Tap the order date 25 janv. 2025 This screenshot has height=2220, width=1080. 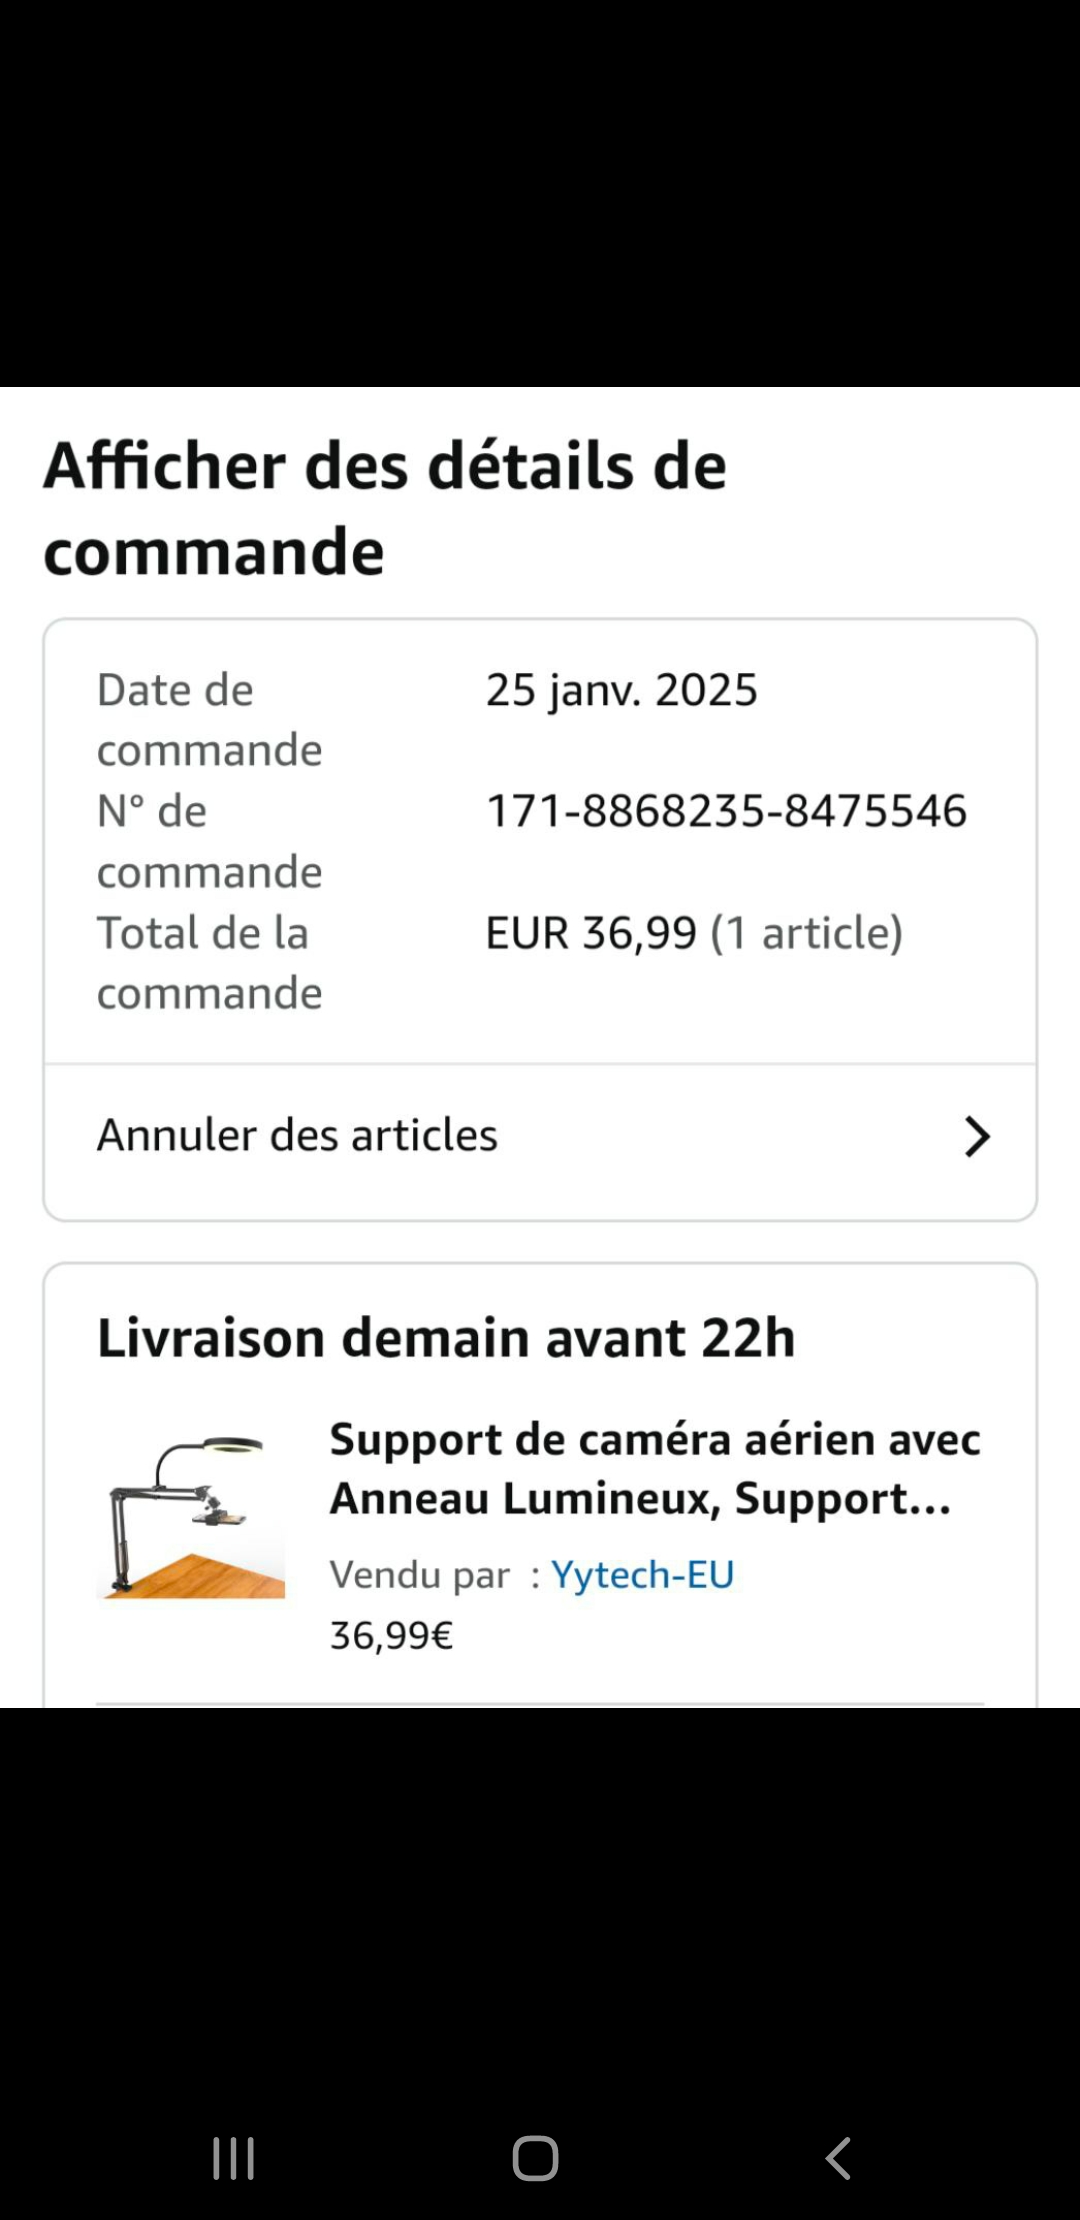click(621, 690)
